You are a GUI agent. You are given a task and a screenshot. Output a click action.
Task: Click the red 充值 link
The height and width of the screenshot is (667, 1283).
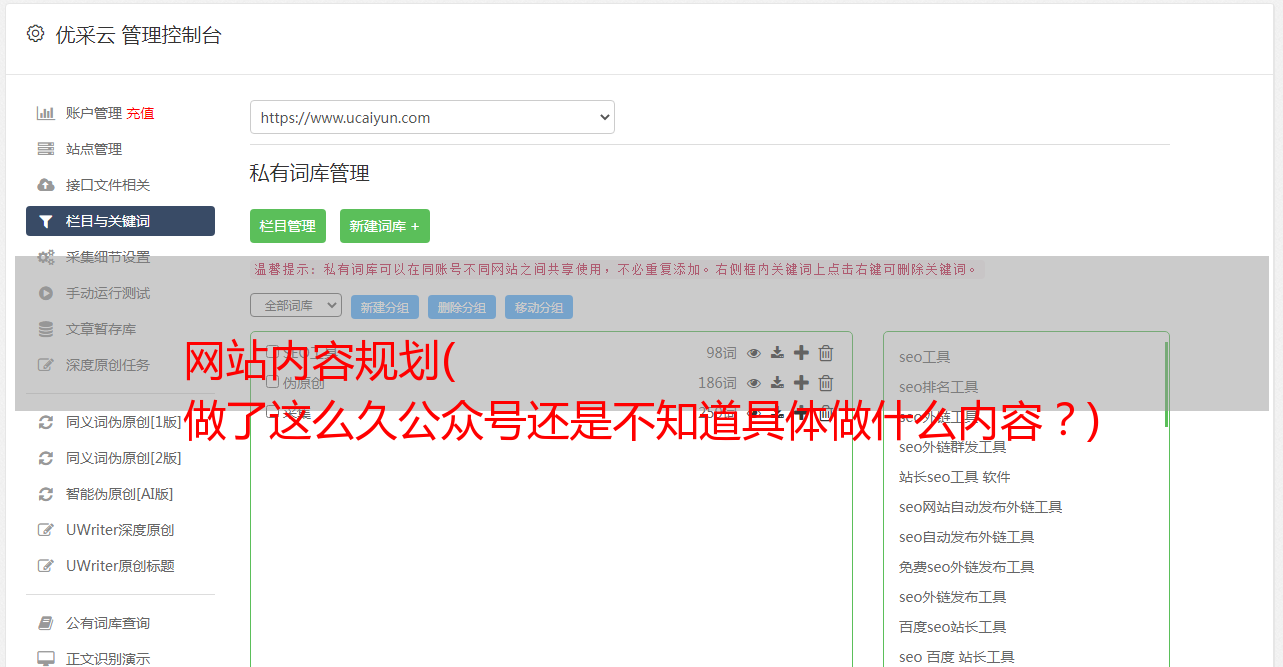coord(140,113)
